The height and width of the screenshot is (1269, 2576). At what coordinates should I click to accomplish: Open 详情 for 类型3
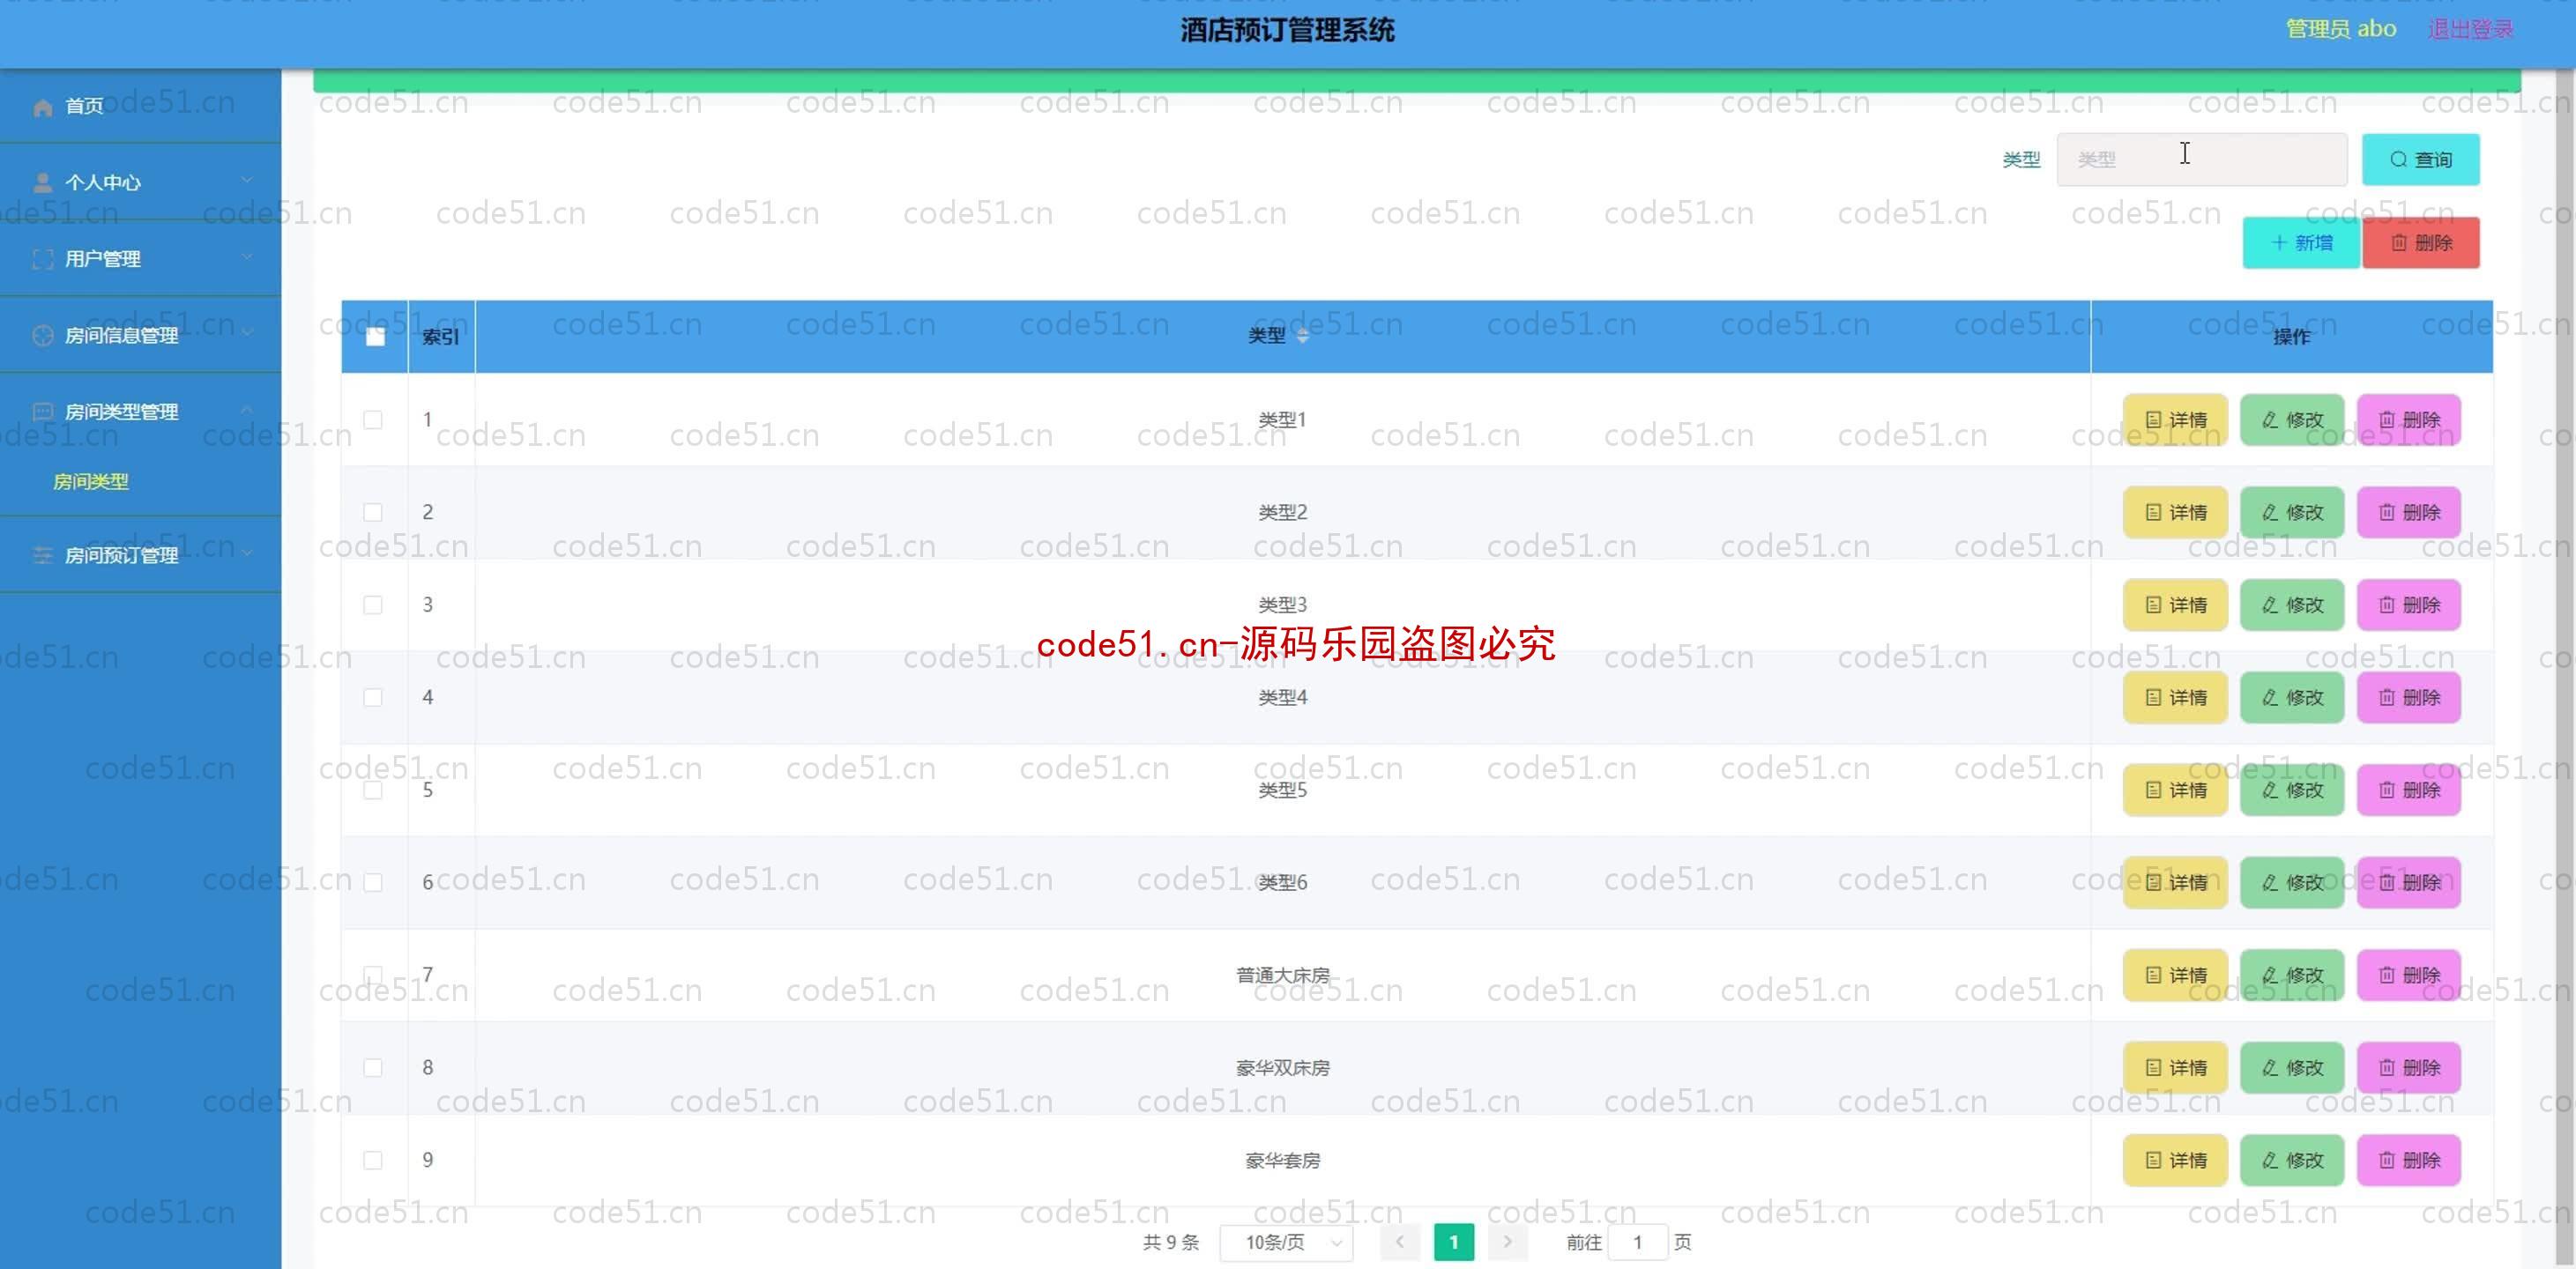[x=2175, y=605]
